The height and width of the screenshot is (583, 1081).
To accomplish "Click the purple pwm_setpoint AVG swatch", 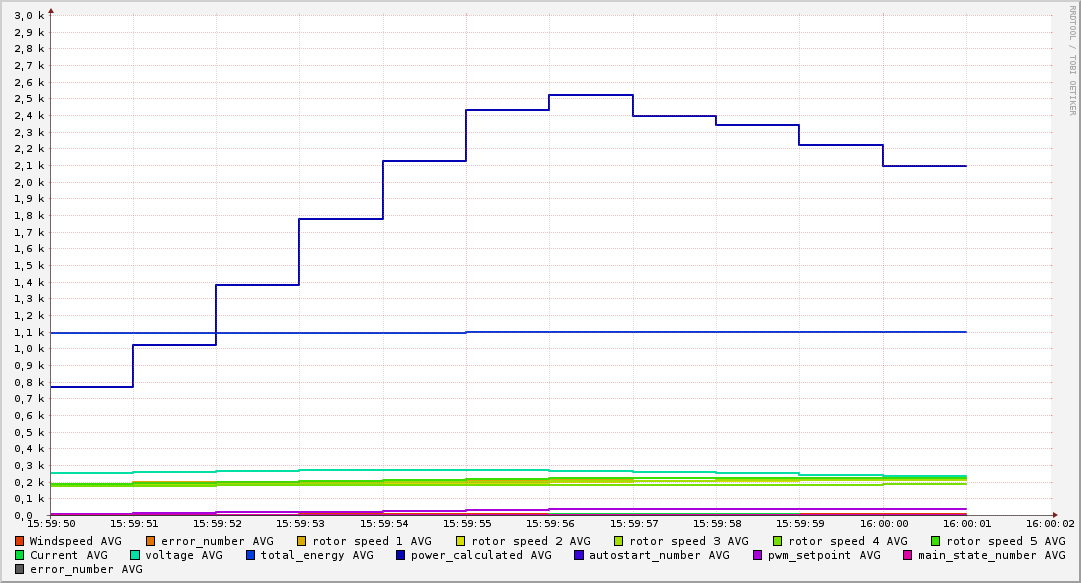I will 758,555.
